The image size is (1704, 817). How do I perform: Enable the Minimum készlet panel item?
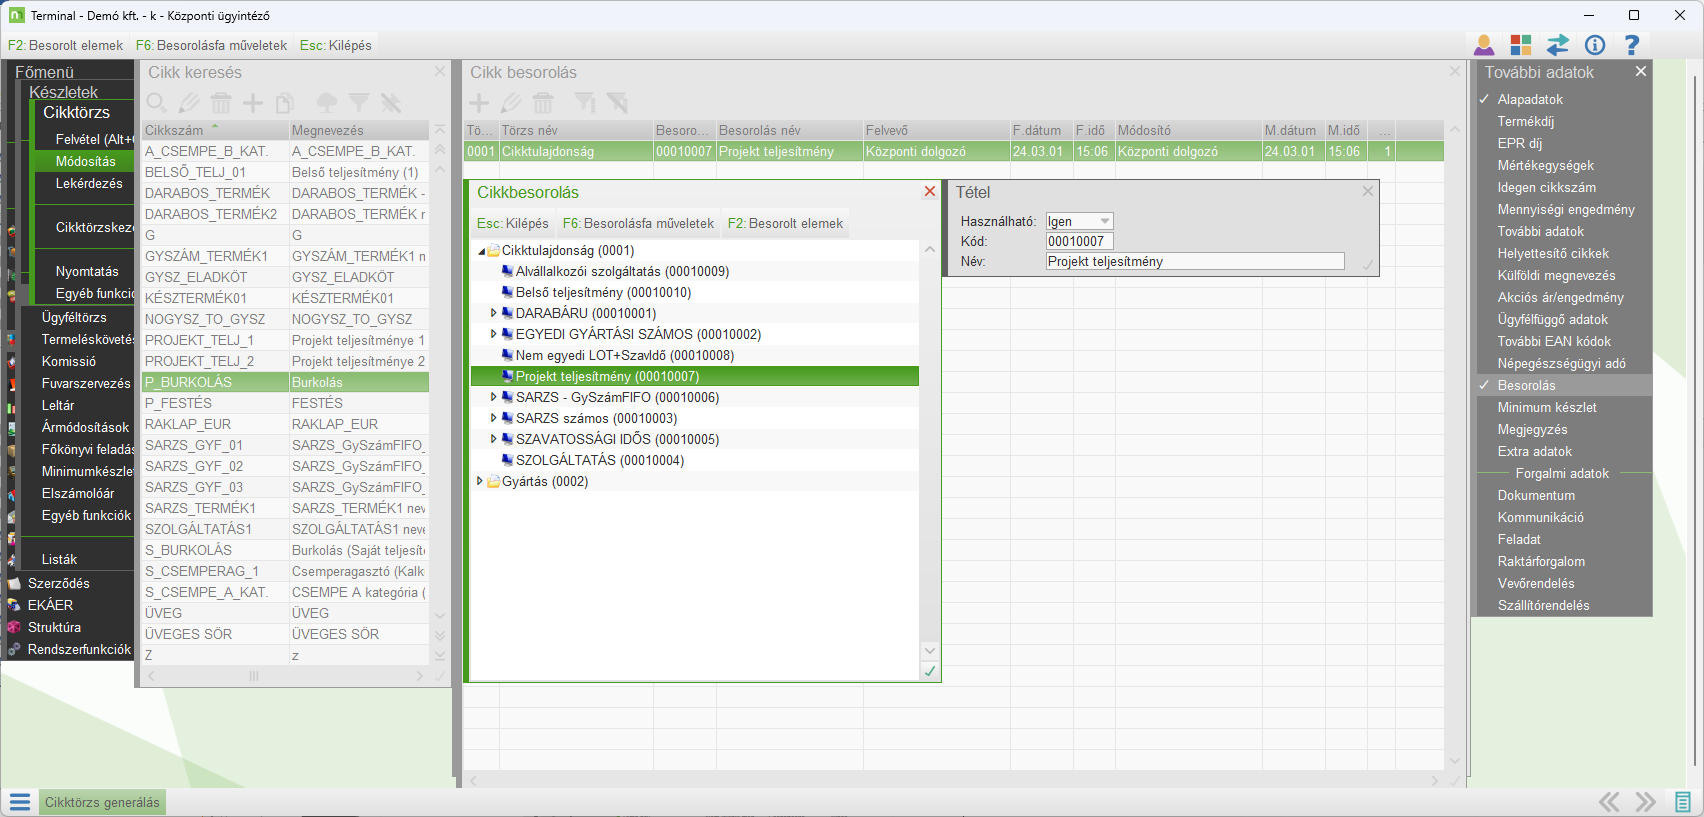1546,407
